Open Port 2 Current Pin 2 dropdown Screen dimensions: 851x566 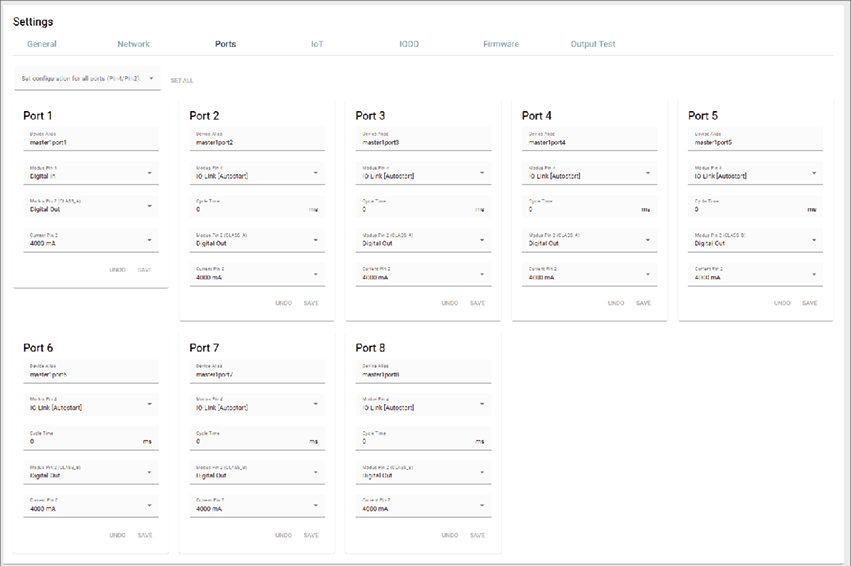(257, 274)
